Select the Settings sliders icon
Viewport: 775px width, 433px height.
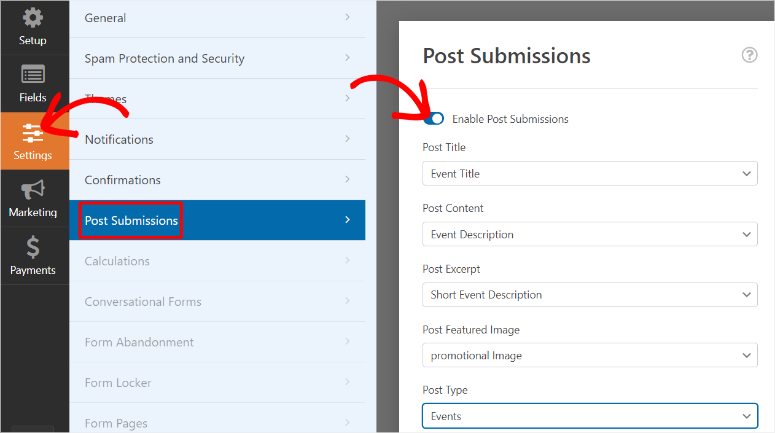[33, 133]
